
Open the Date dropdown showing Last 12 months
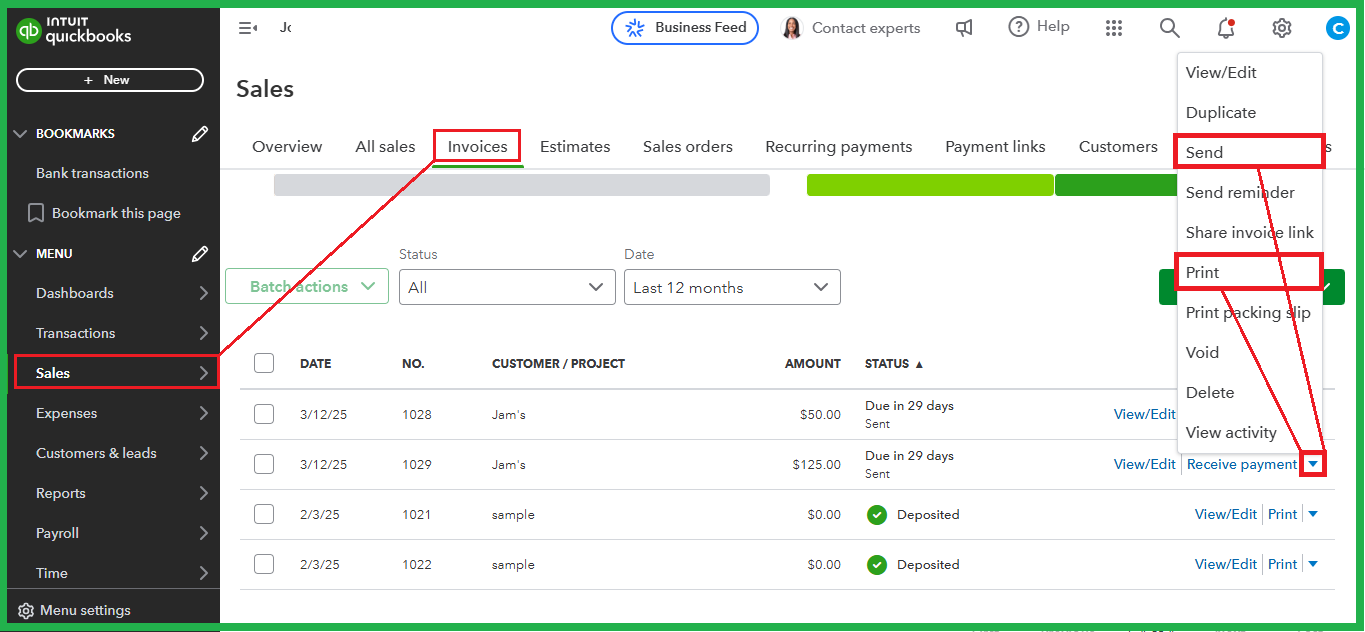(732, 287)
